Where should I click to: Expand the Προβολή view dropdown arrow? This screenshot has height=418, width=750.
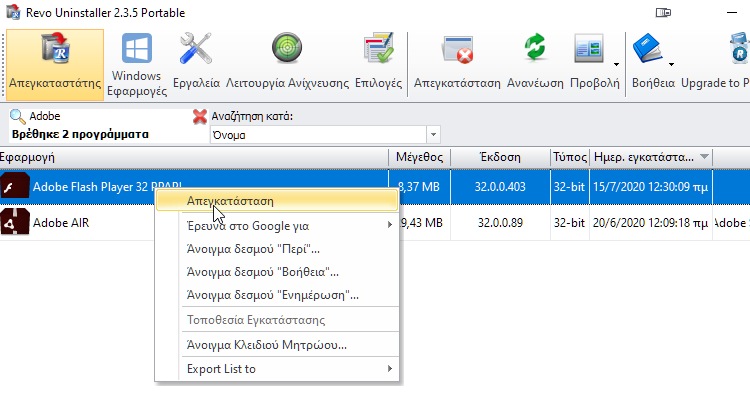click(616, 65)
